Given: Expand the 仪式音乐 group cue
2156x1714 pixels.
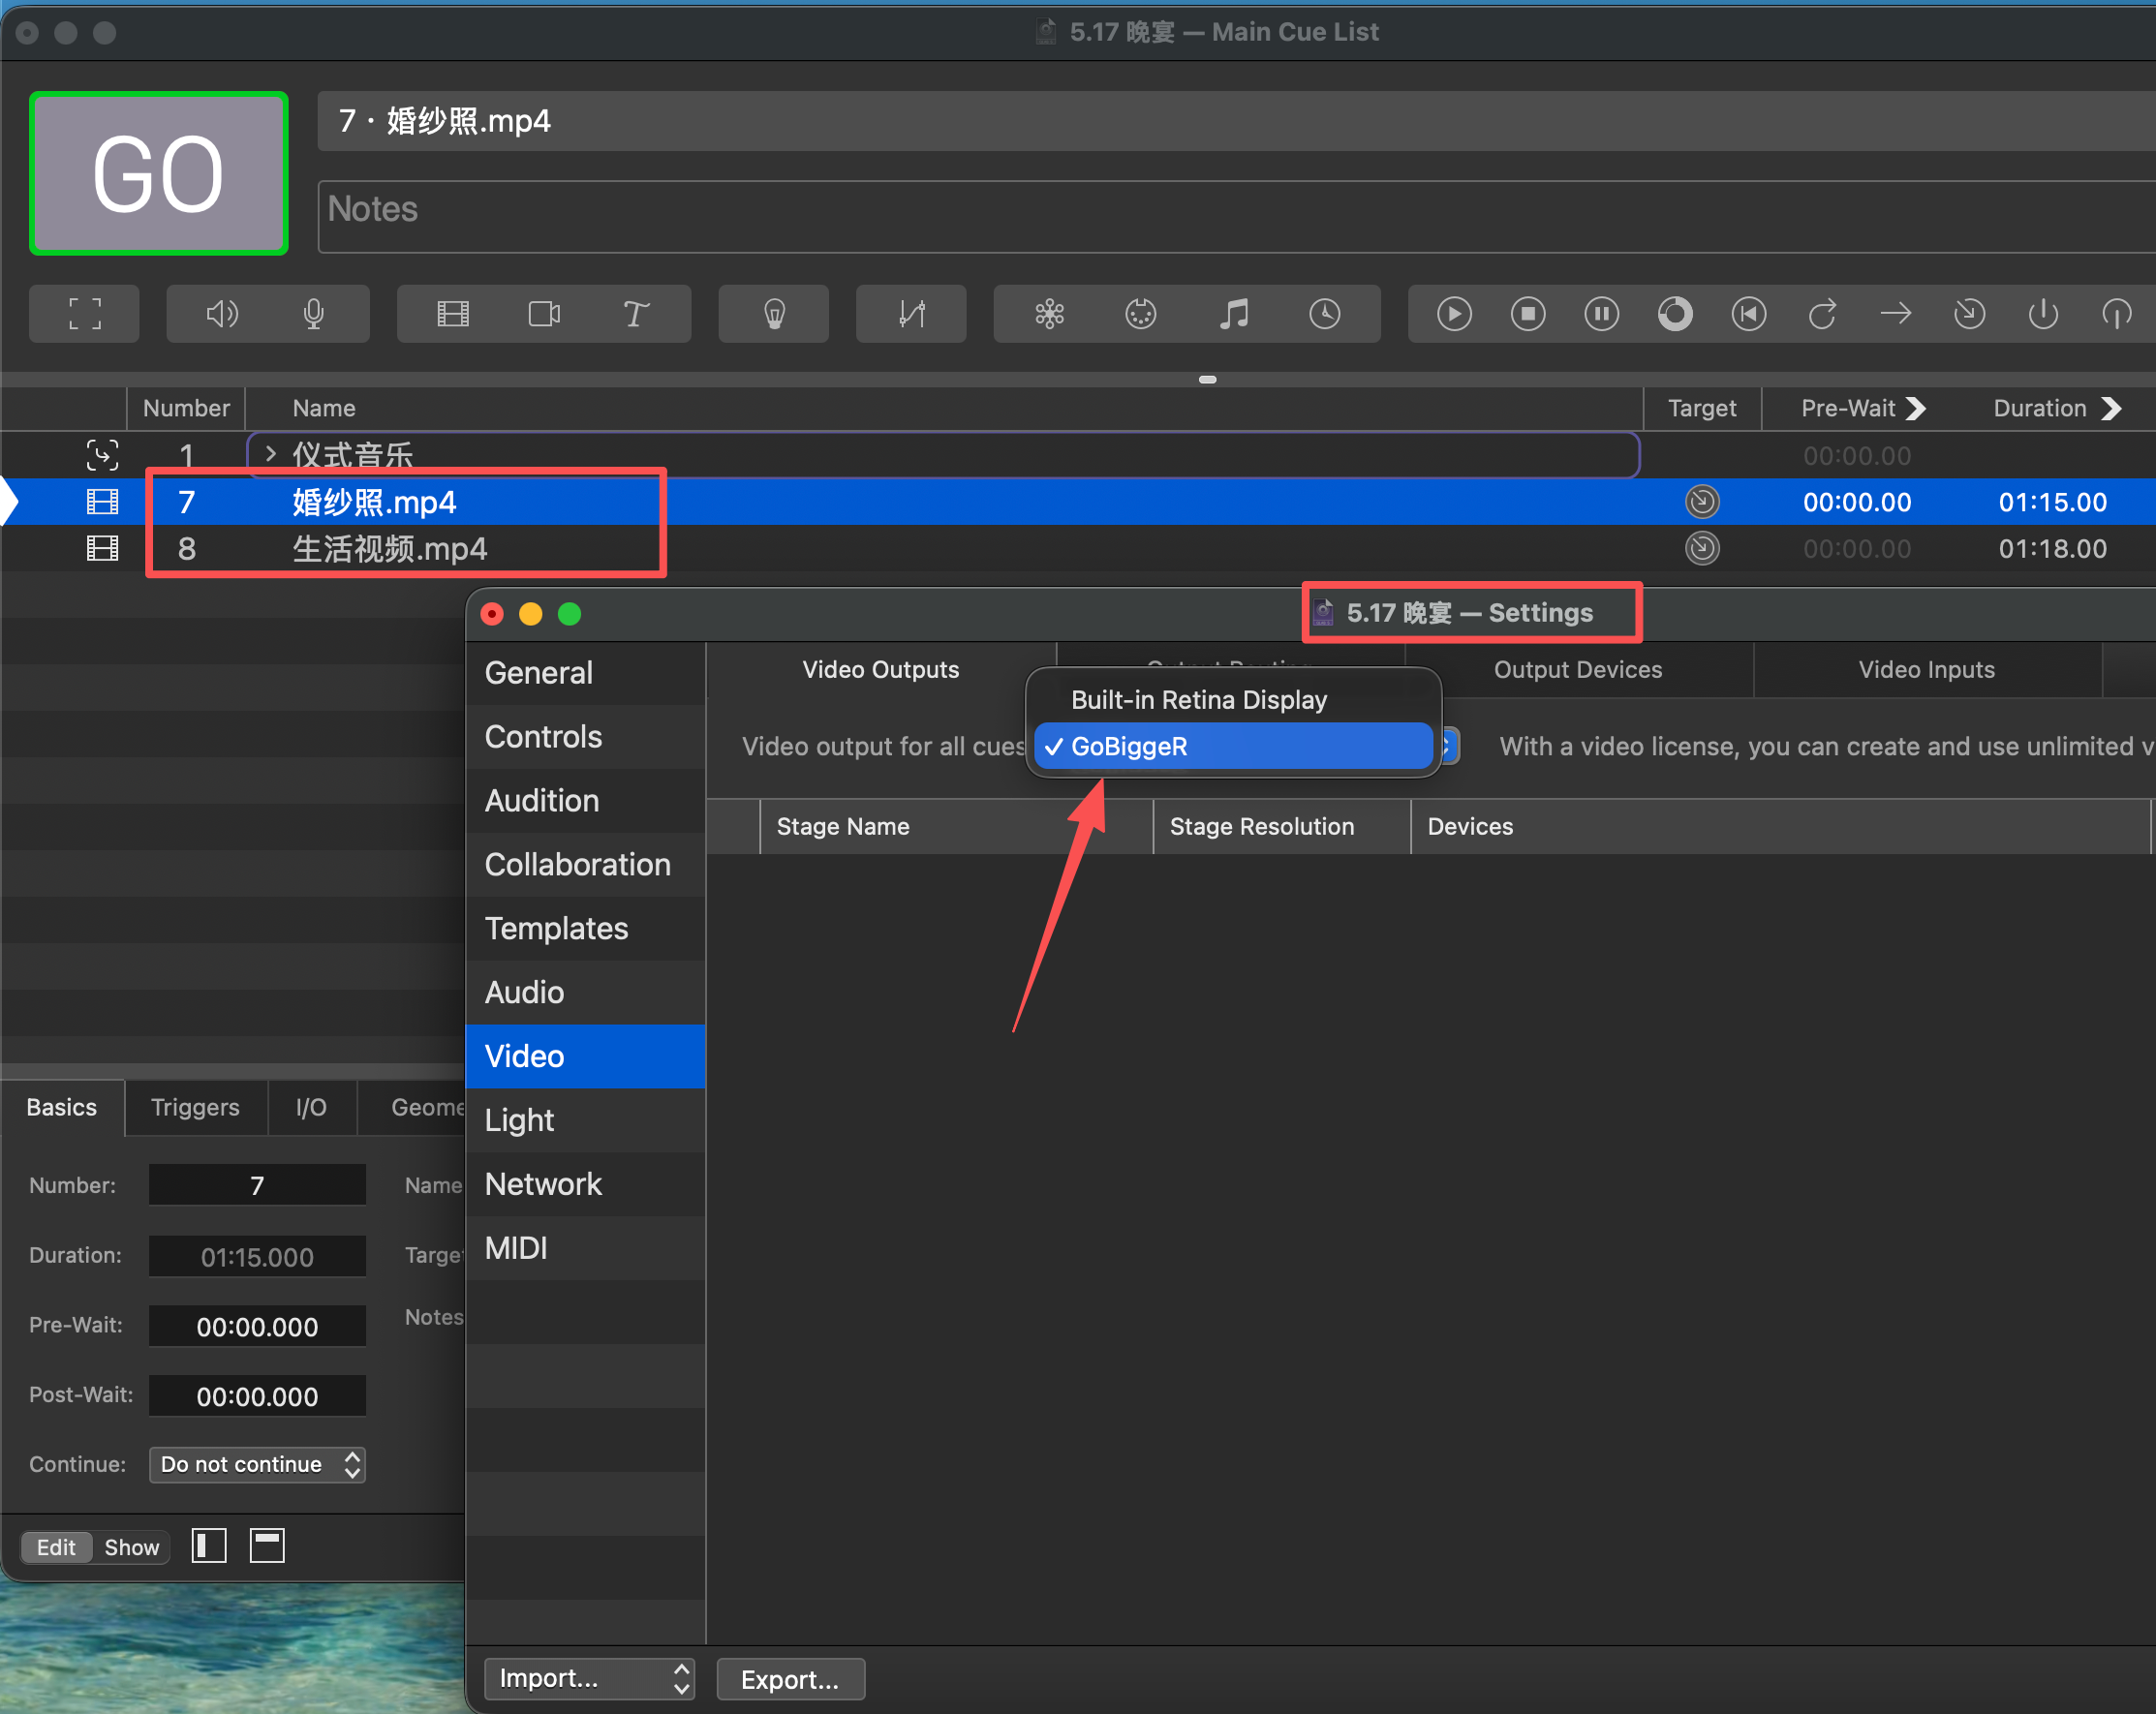Looking at the screenshot, I should 270,454.
